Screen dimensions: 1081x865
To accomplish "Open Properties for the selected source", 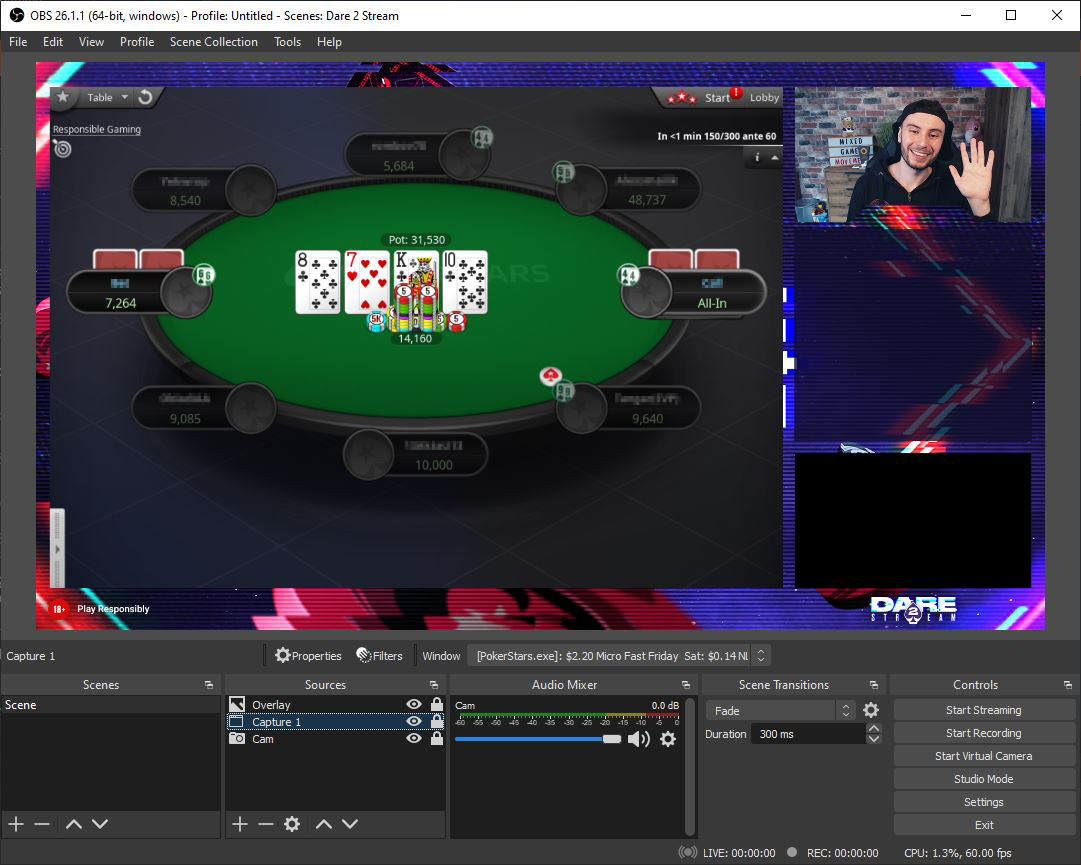I will click(307, 655).
